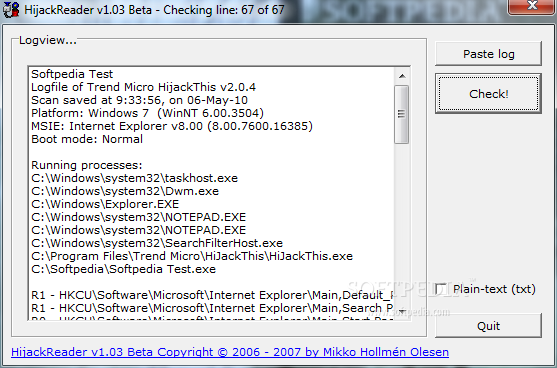The width and height of the screenshot is (557, 368).
Task: Click the SearchFilterHost.exe process line
Action: [157, 243]
